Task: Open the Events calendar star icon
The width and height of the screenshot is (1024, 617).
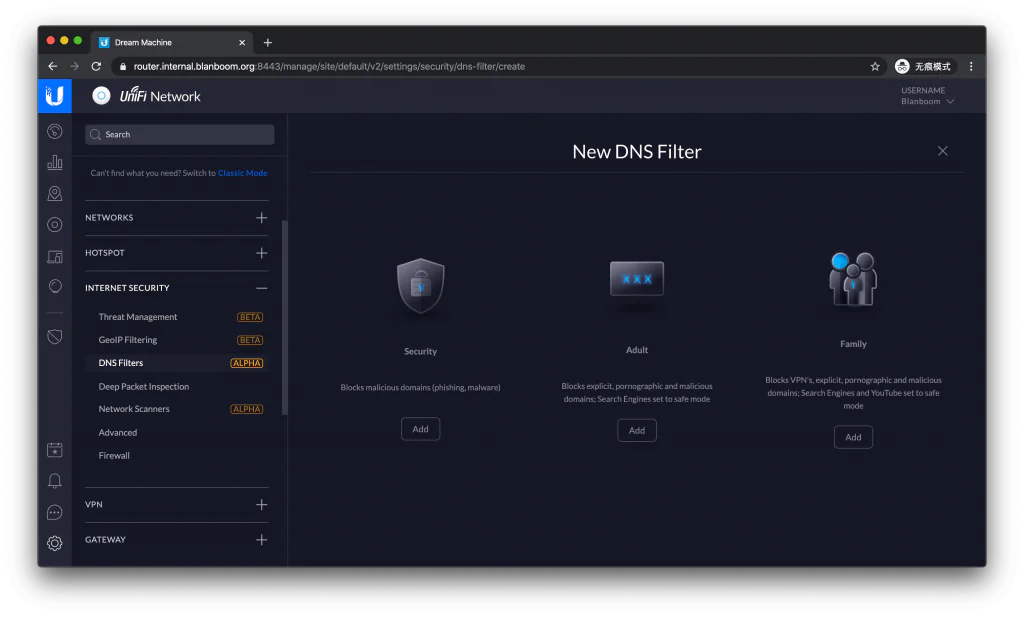Action: [x=55, y=450]
